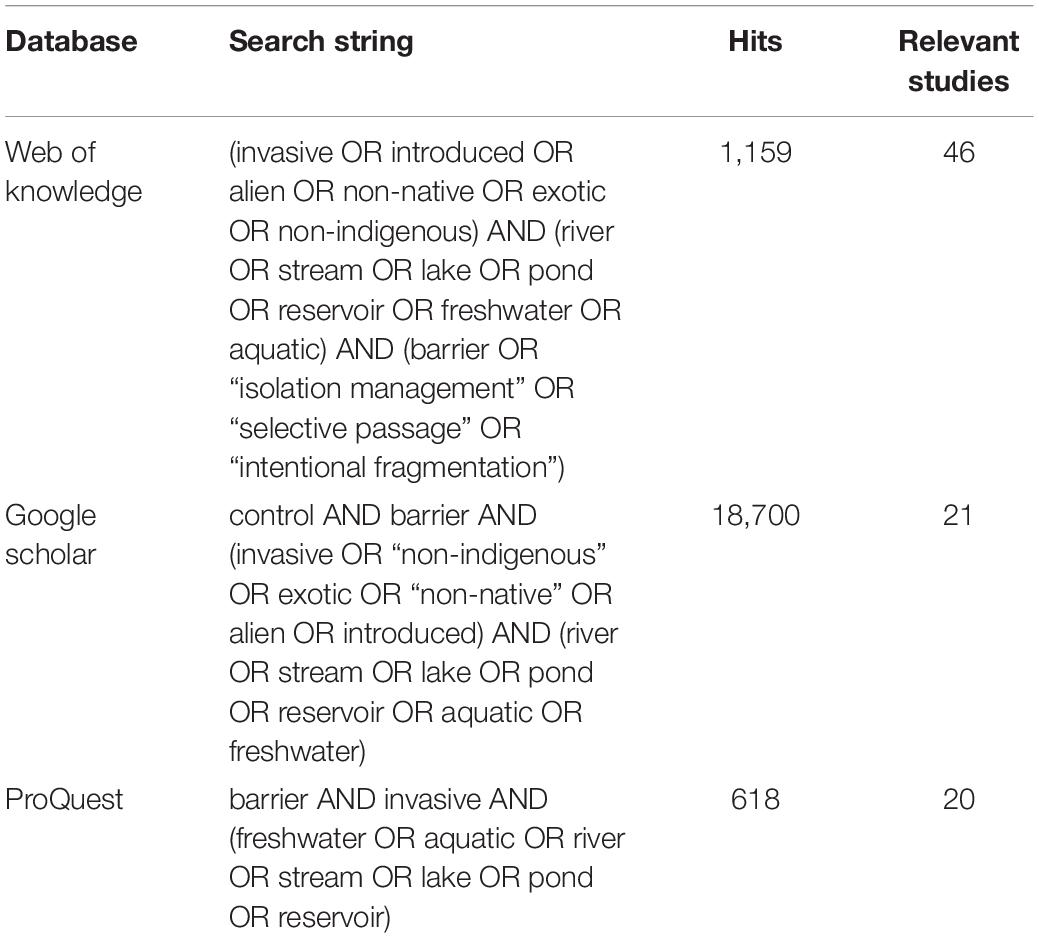The image size is (1039, 938).
Task: Click the 1,159 hits value
Action: (755, 152)
